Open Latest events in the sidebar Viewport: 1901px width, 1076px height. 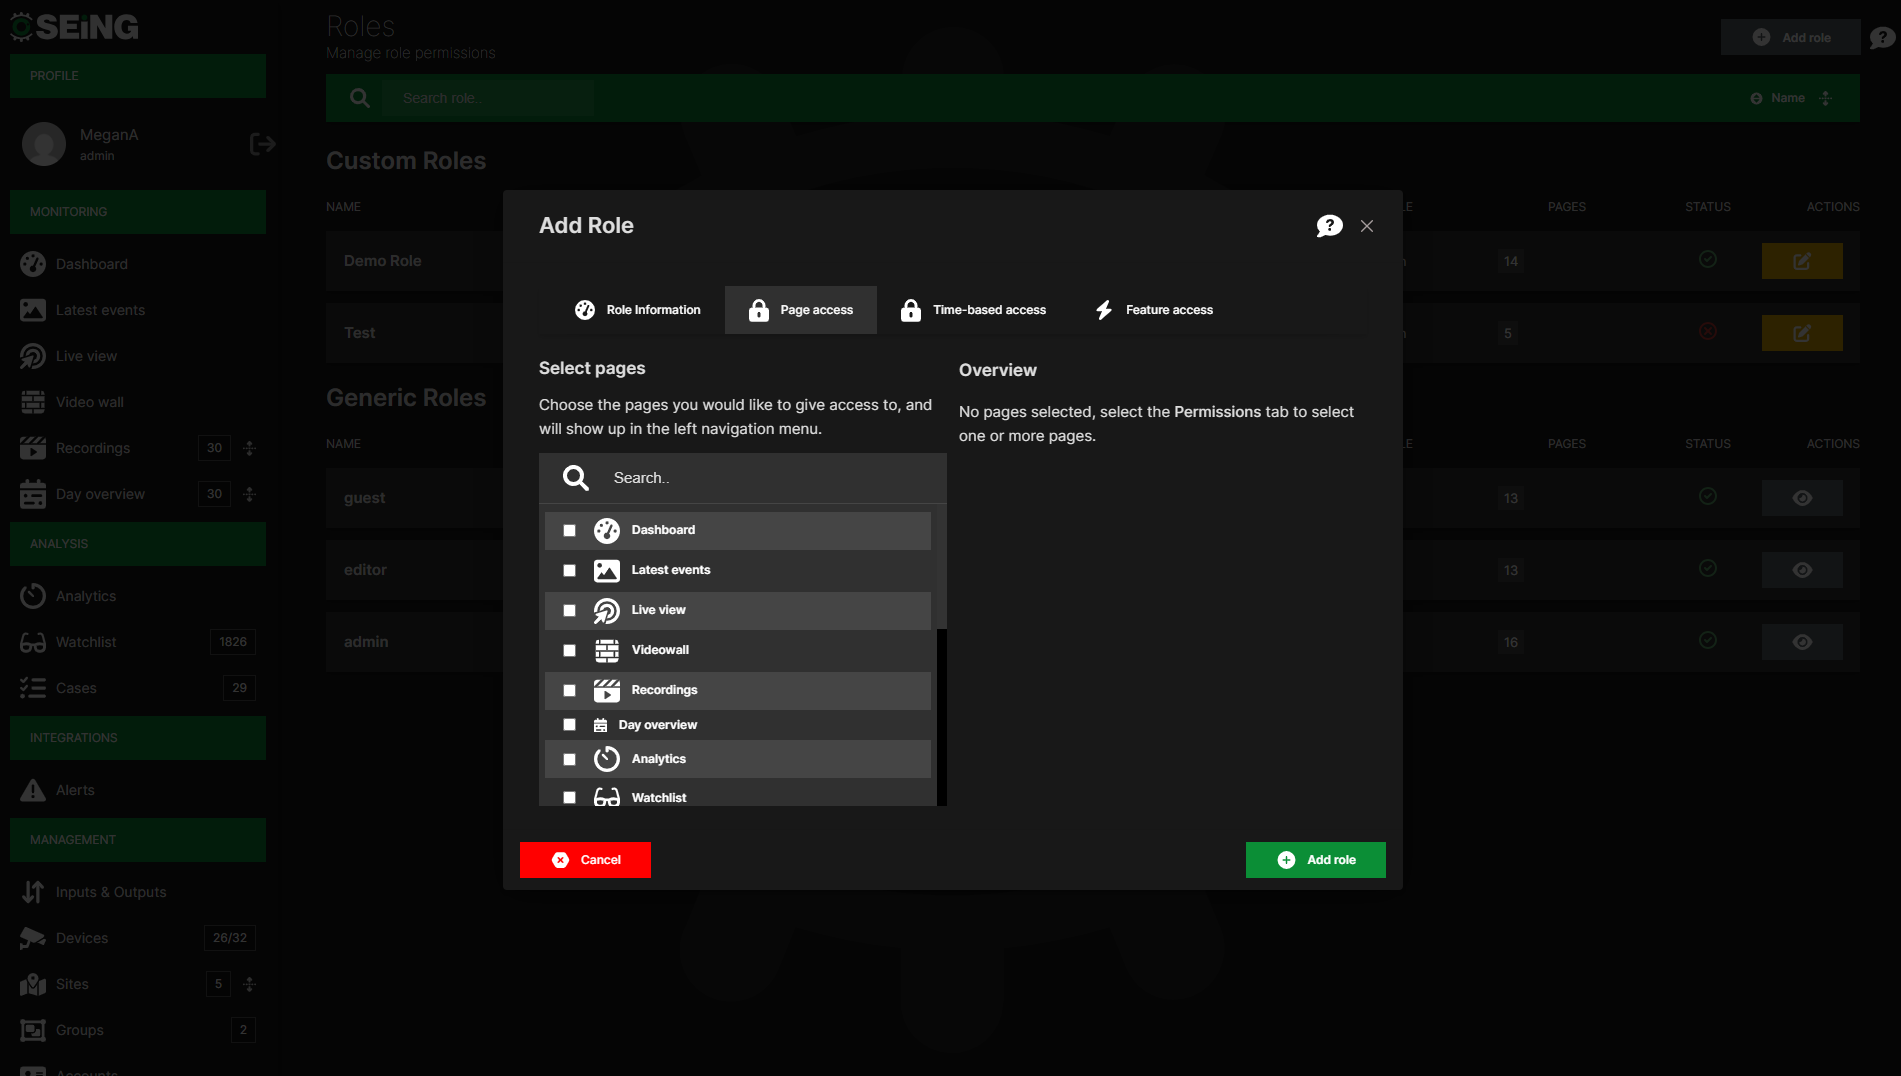(100, 310)
